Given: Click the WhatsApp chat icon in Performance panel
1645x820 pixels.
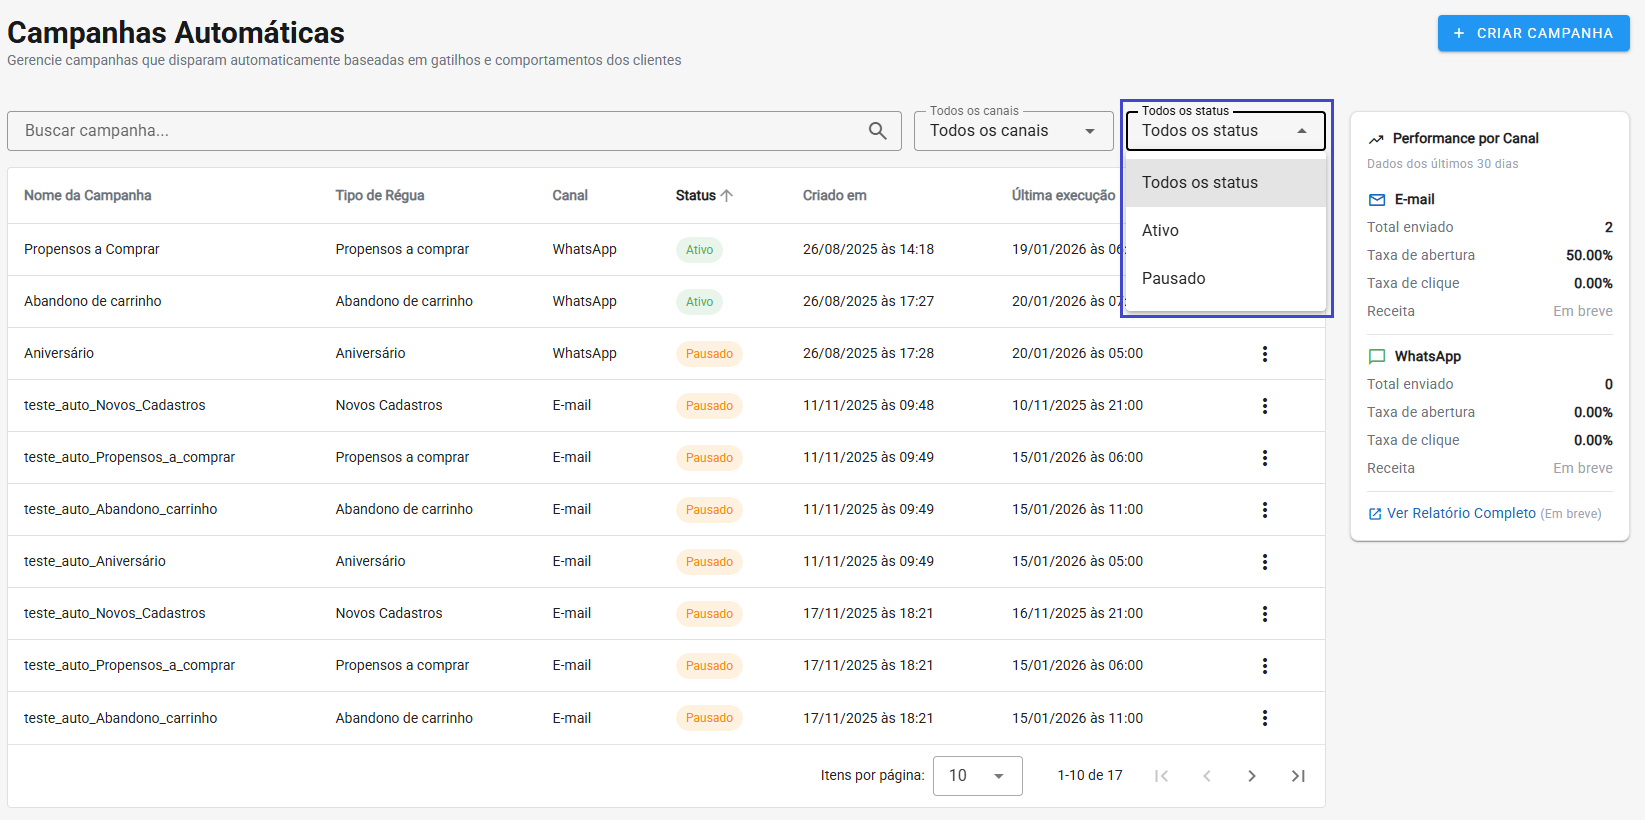Looking at the screenshot, I should [1377, 357].
